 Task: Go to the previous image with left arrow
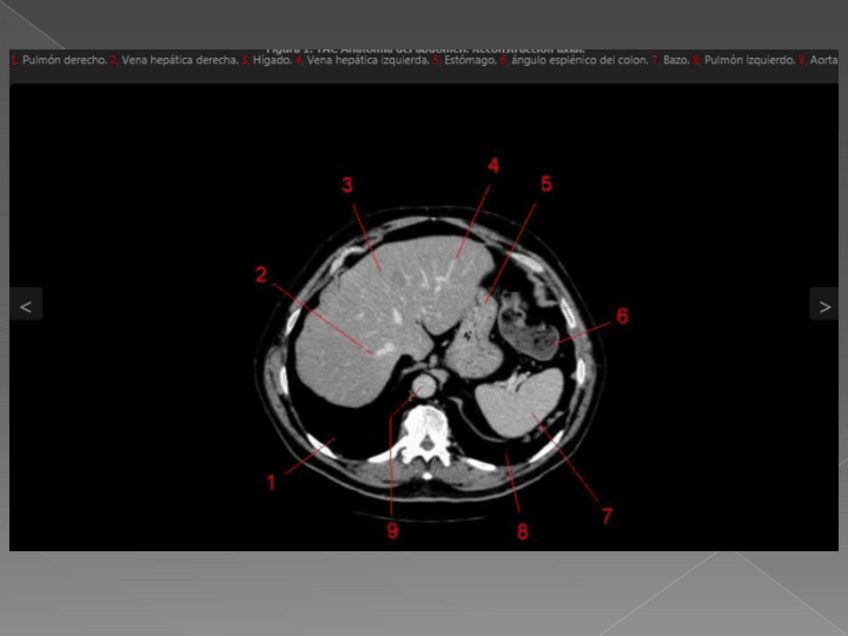coord(26,306)
